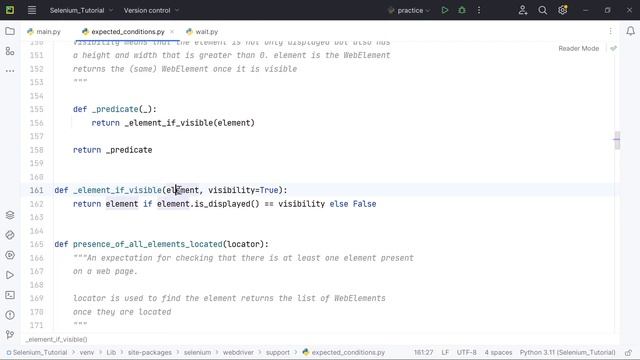Image resolution: width=640 pixels, height=360 pixels.
Task: Open Go to Line via 161:27 indicator
Action: (x=423, y=352)
